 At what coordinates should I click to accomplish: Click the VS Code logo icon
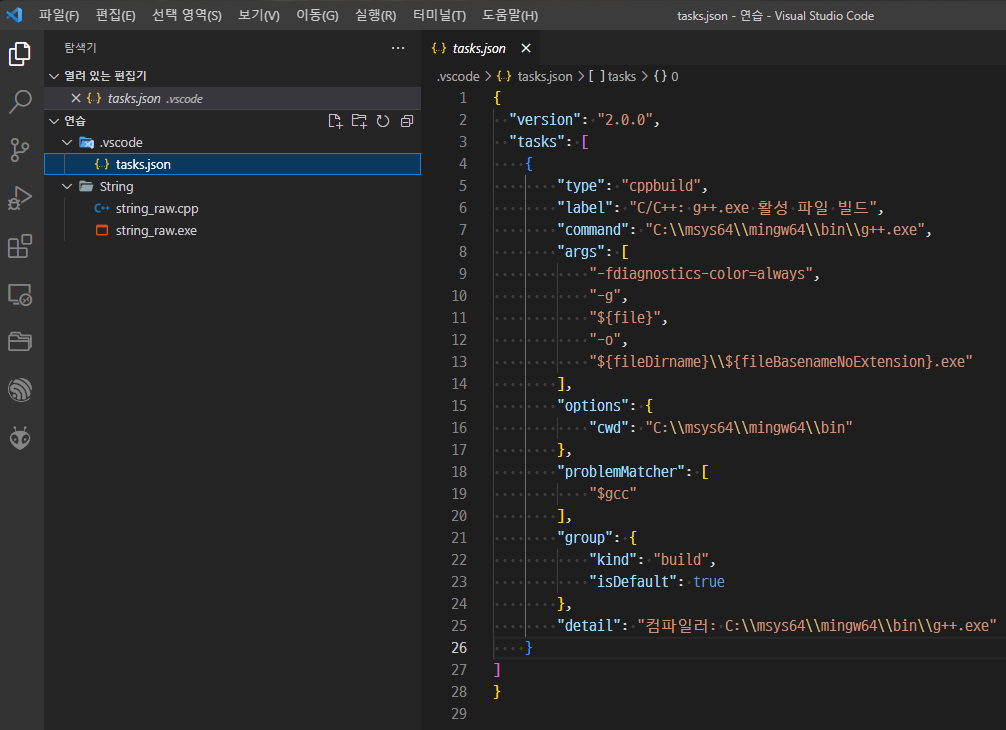[x=14, y=15]
